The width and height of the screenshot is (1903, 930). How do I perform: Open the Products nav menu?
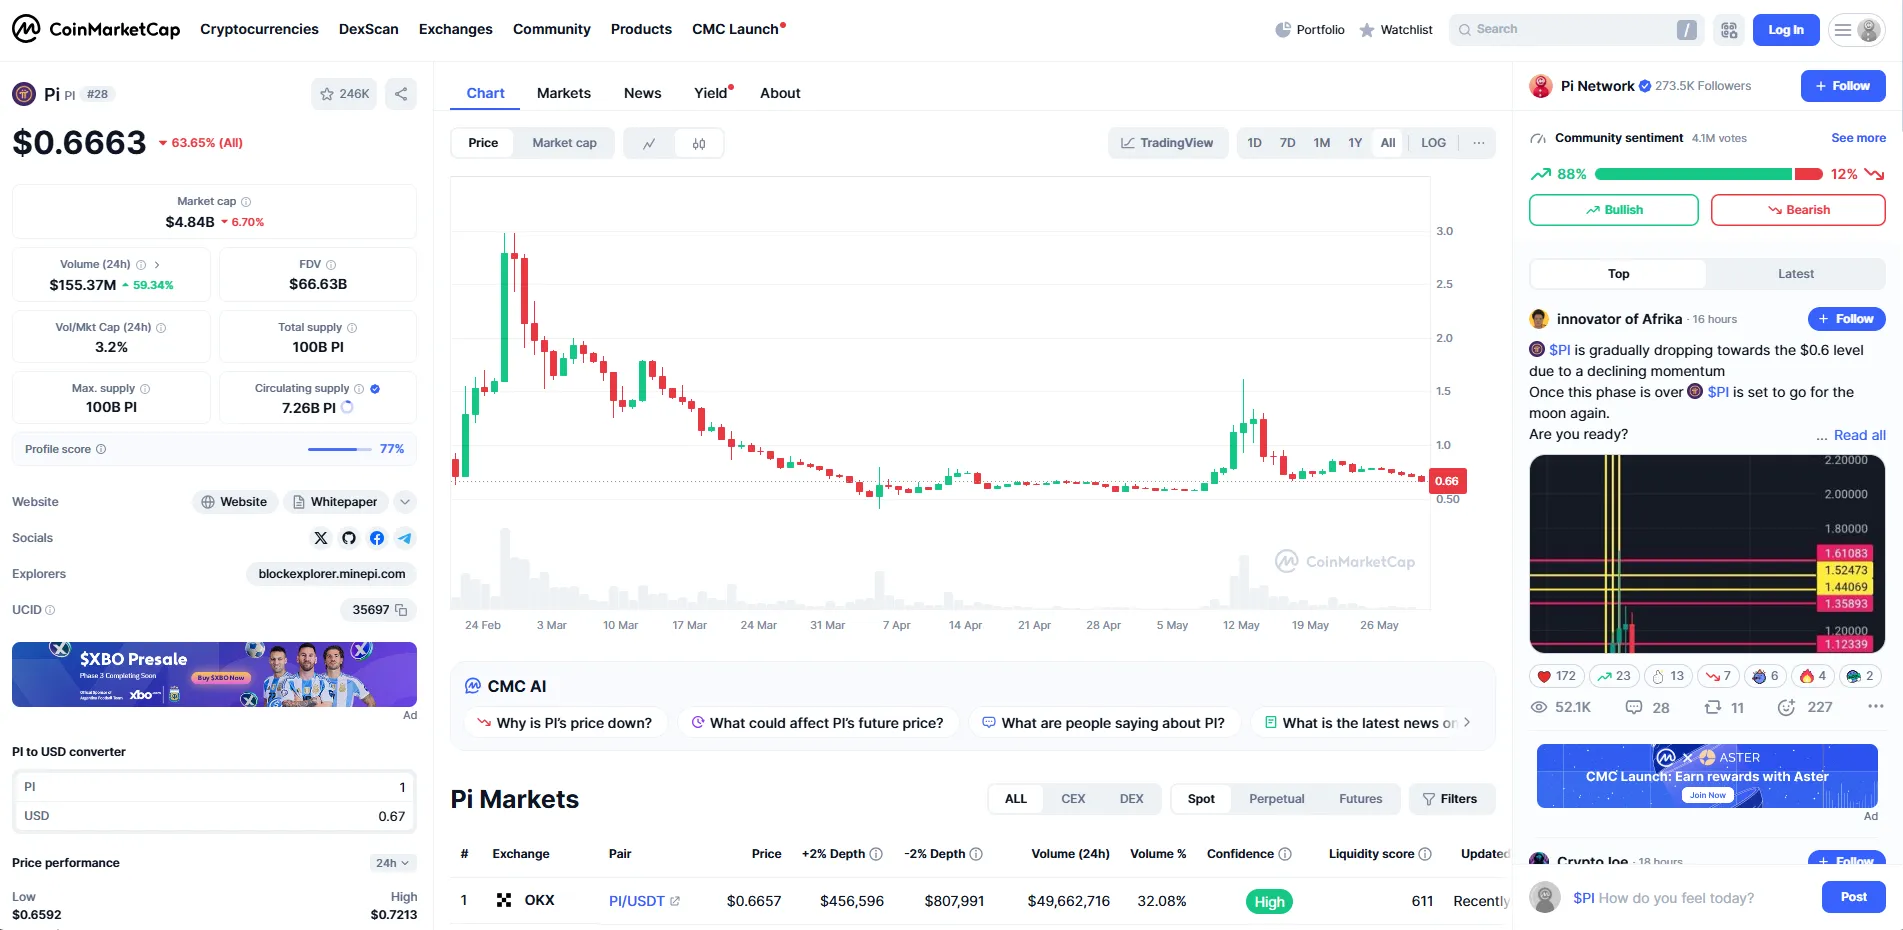click(x=641, y=29)
